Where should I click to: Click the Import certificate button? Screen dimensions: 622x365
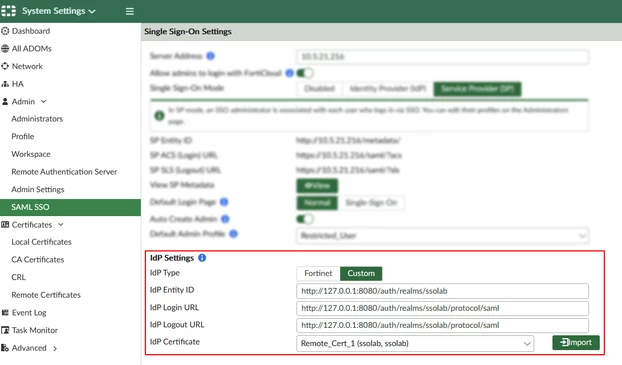(576, 342)
